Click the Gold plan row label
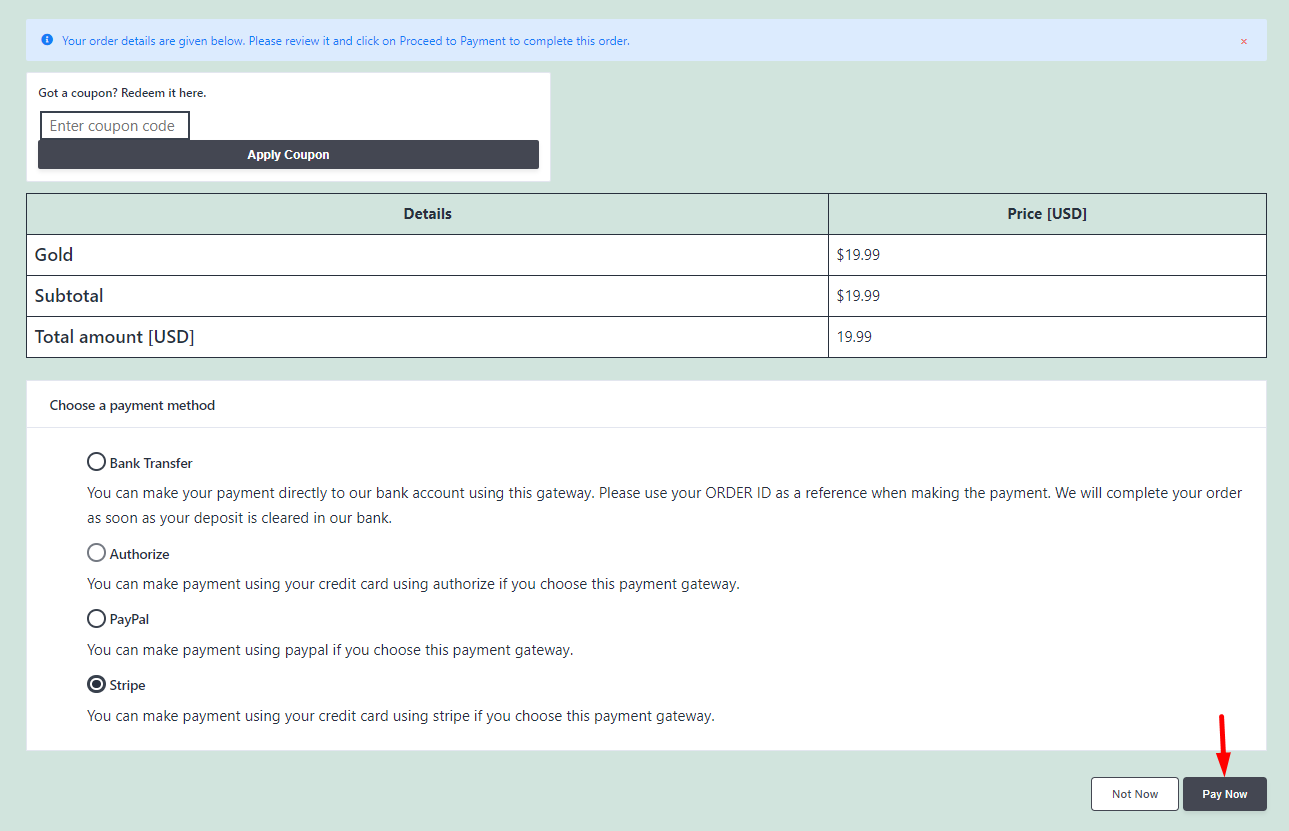Viewport: 1289px width, 831px height. (x=54, y=255)
